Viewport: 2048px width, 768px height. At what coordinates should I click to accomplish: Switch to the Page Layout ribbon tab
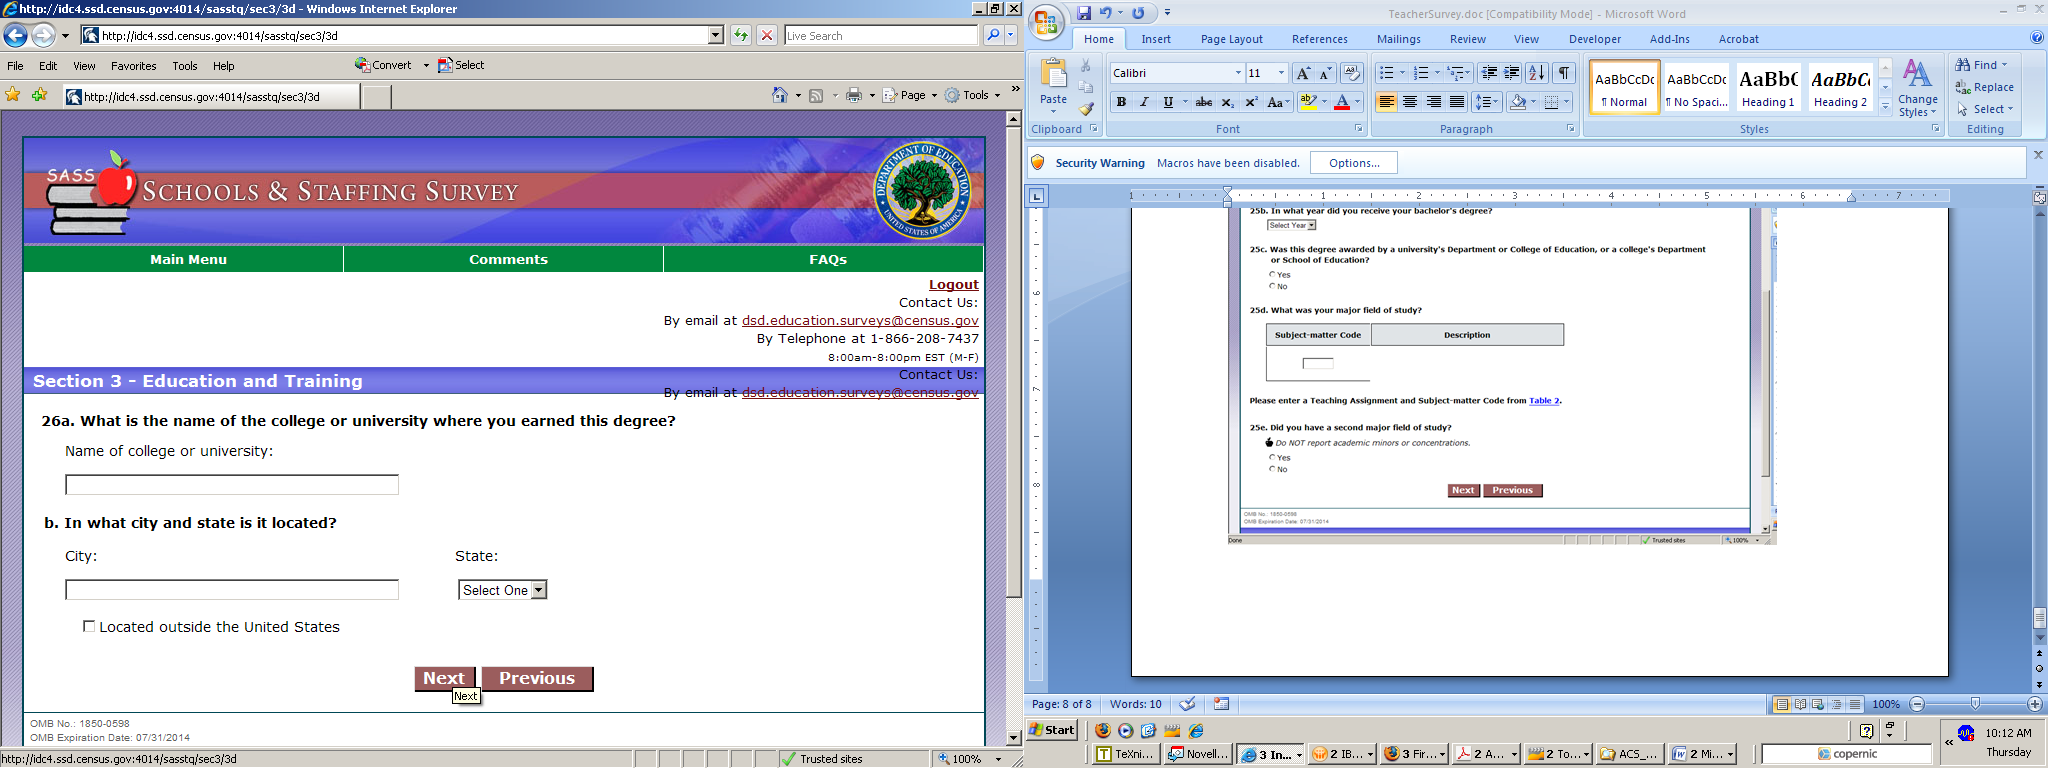(1231, 39)
